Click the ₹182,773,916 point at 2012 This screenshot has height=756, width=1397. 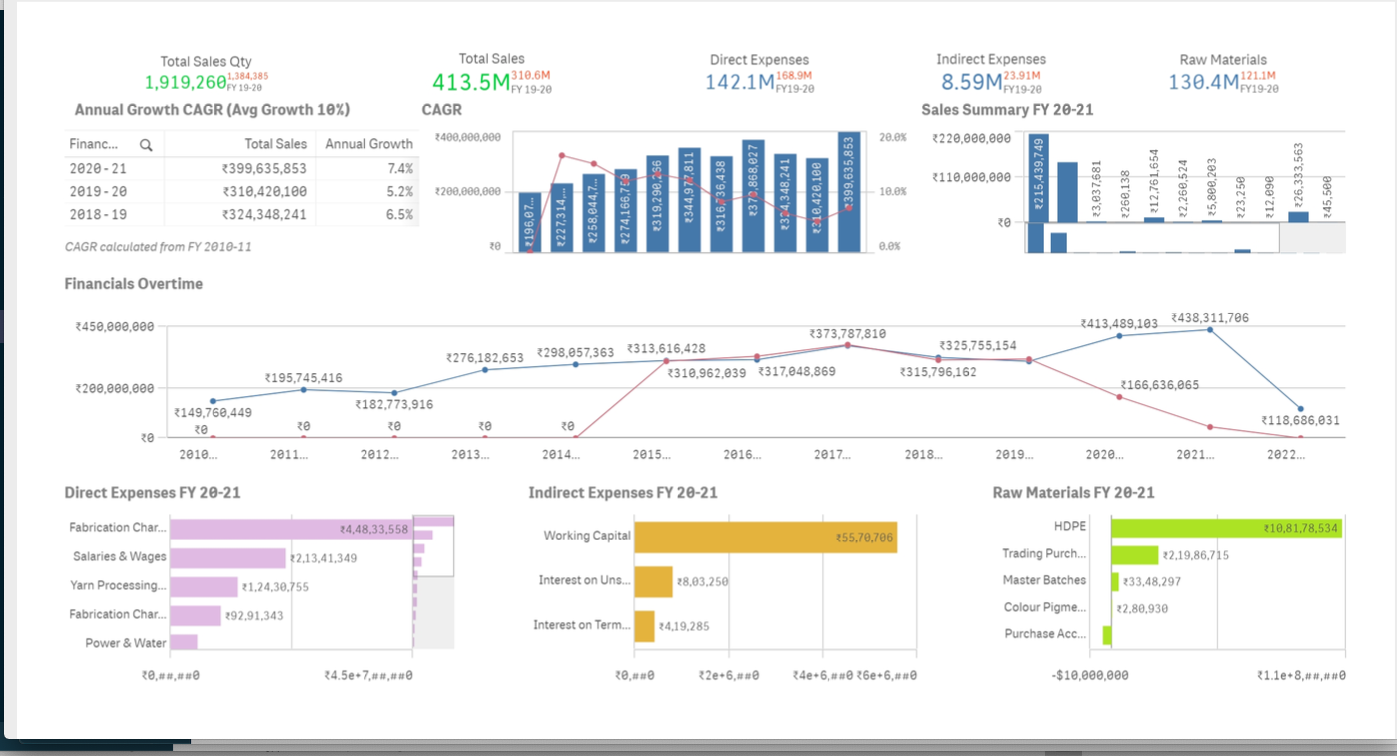tap(394, 393)
